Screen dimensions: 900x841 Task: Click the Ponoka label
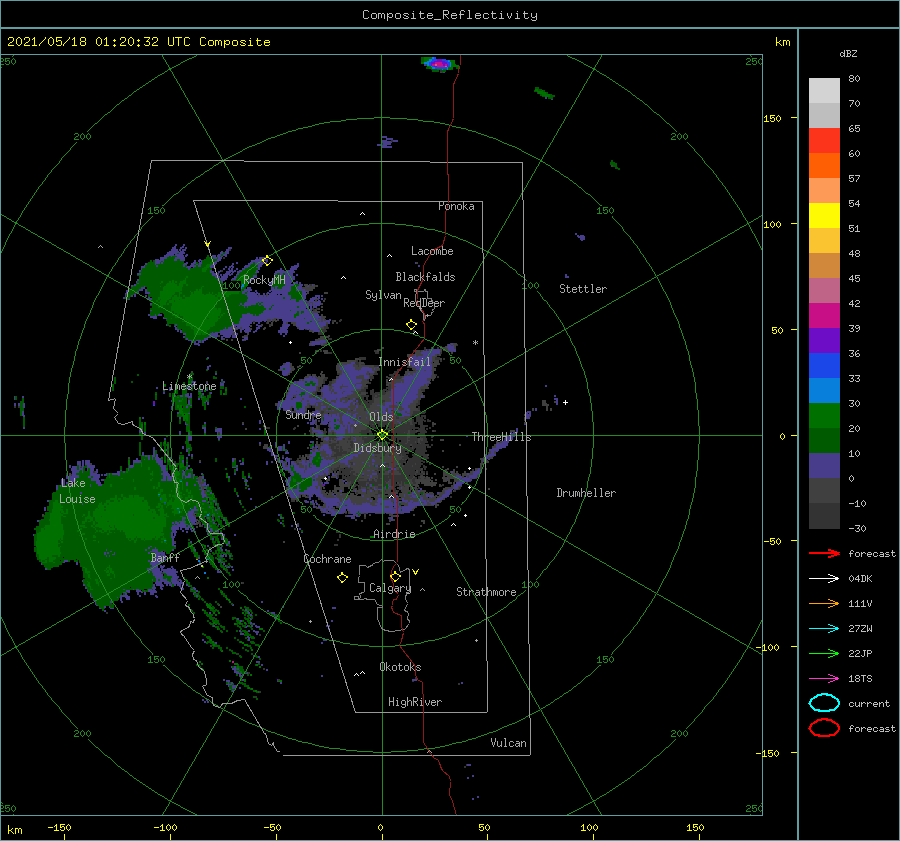456,206
